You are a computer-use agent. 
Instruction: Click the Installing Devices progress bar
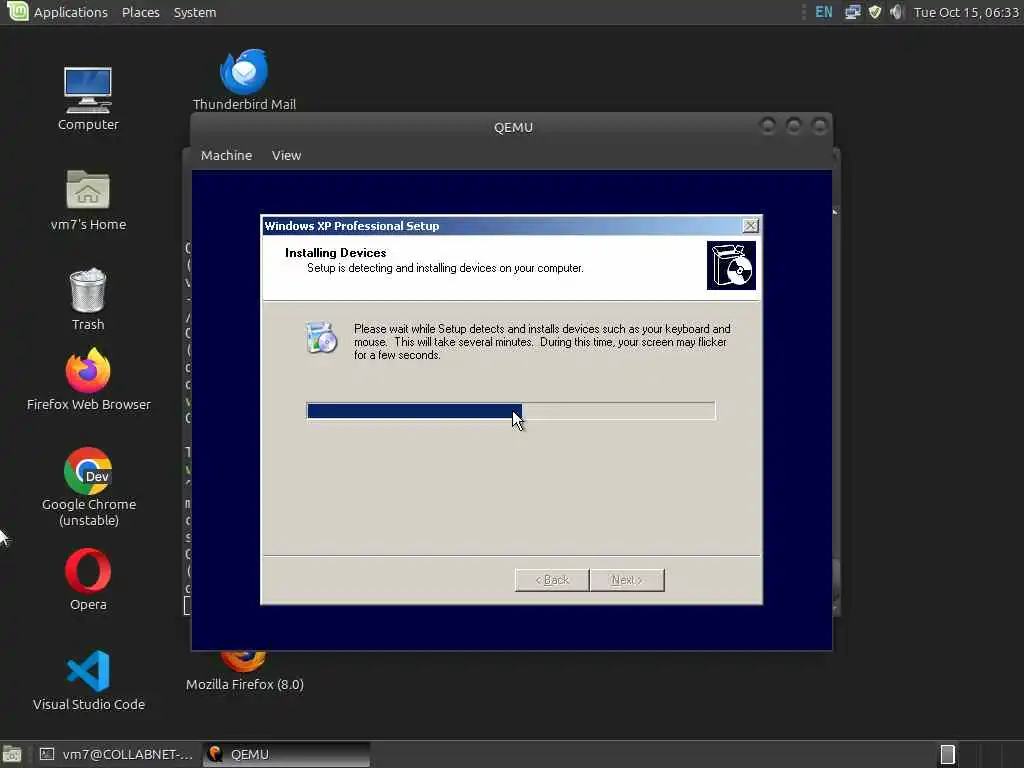tap(511, 411)
